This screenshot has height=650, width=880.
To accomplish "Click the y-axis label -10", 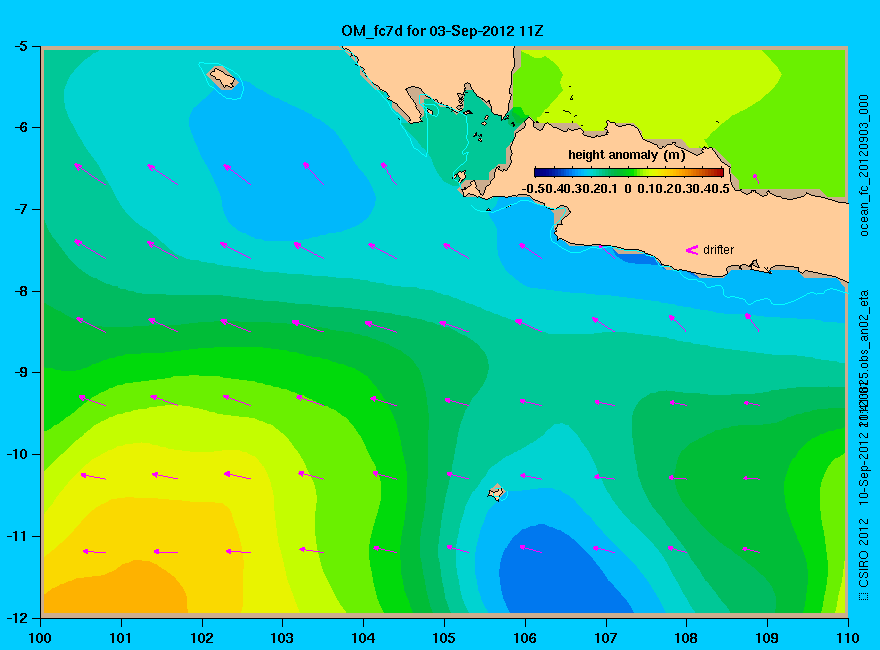I will (x=17, y=454).
